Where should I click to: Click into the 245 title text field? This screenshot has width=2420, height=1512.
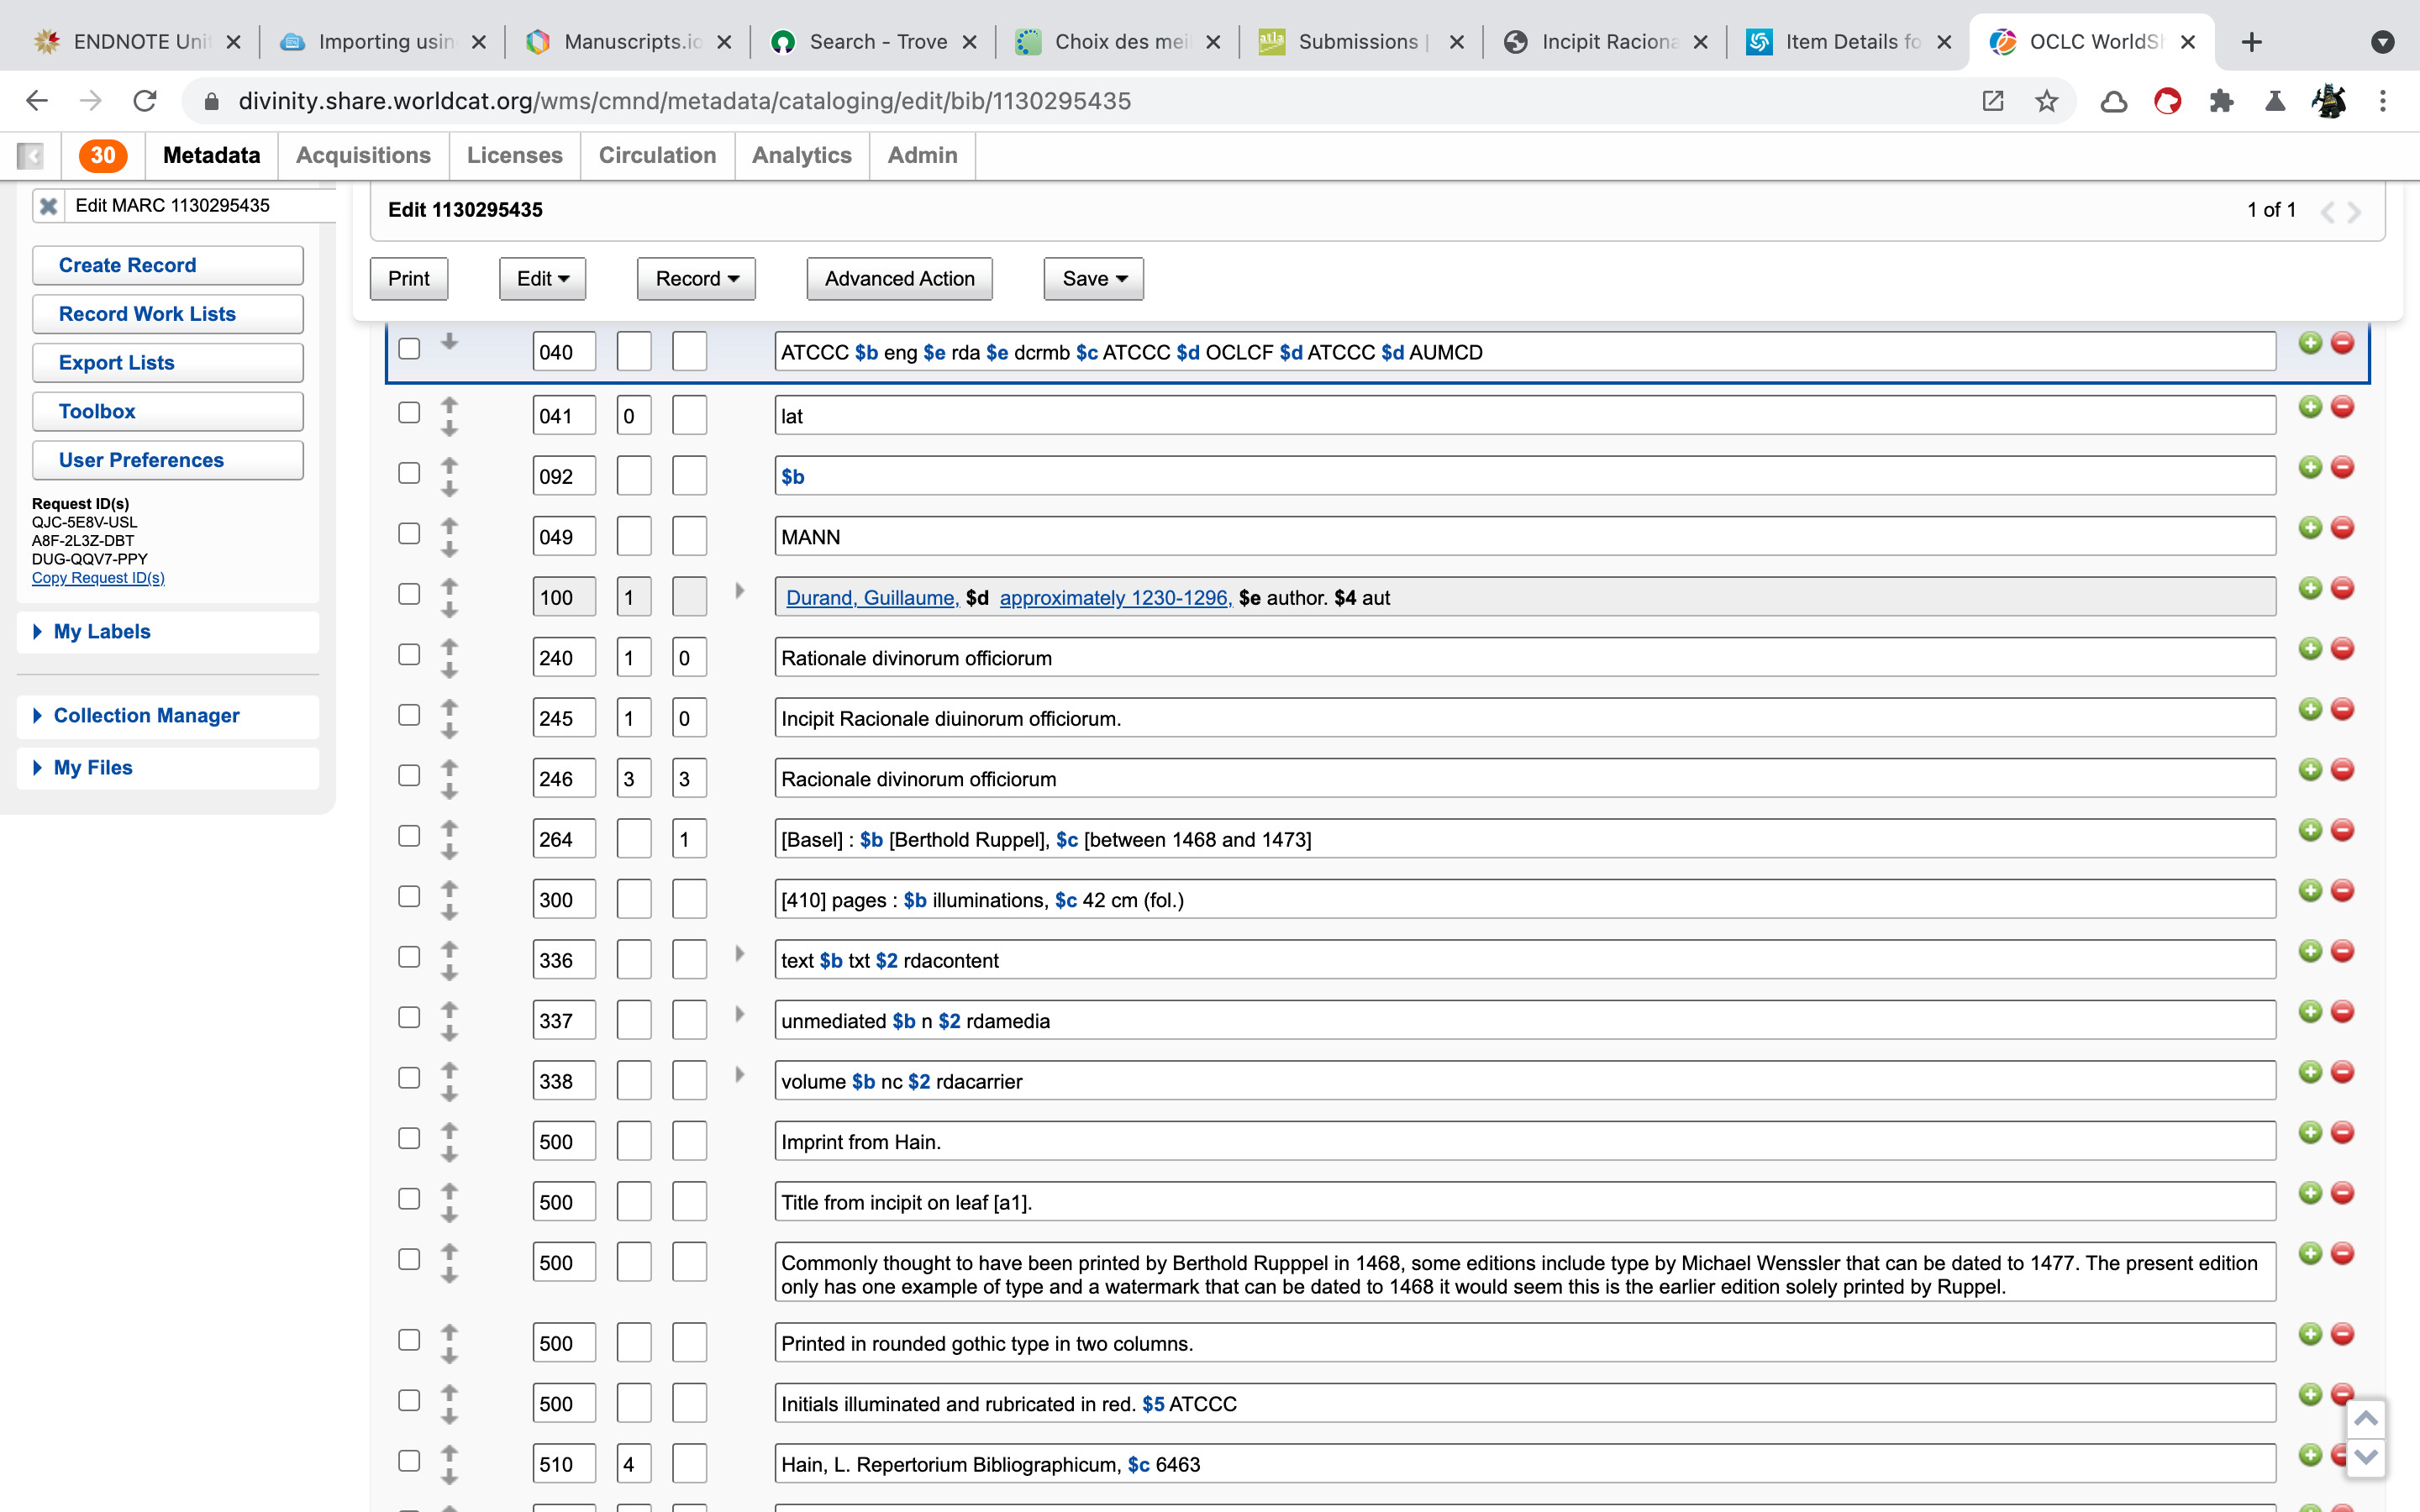tap(1524, 719)
